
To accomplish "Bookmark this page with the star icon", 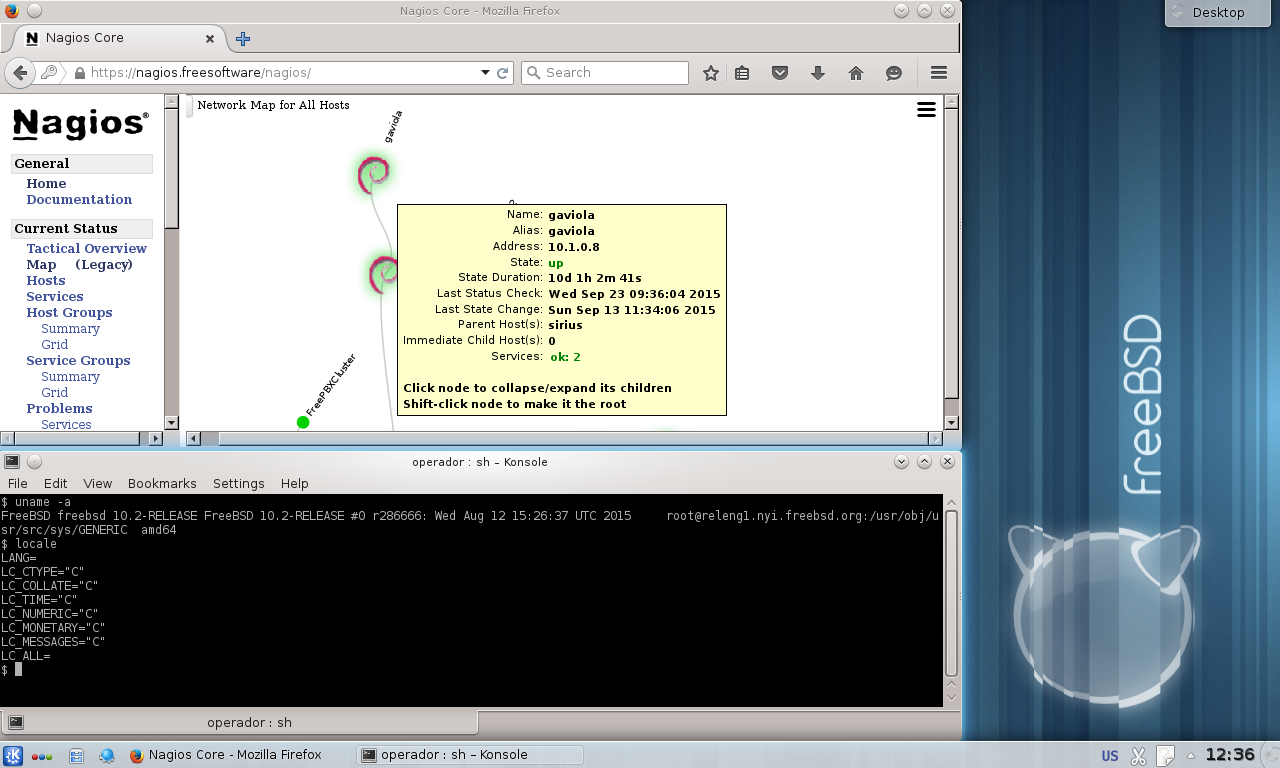I will click(x=711, y=73).
